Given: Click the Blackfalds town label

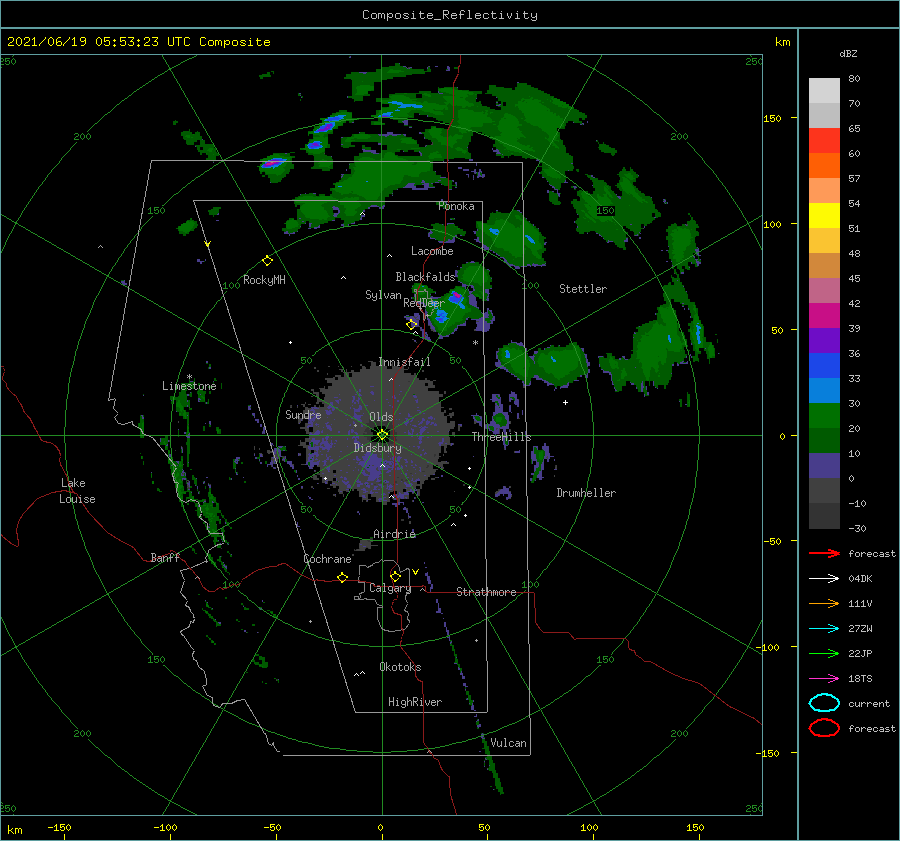Looking at the screenshot, I should pyautogui.click(x=425, y=277).
